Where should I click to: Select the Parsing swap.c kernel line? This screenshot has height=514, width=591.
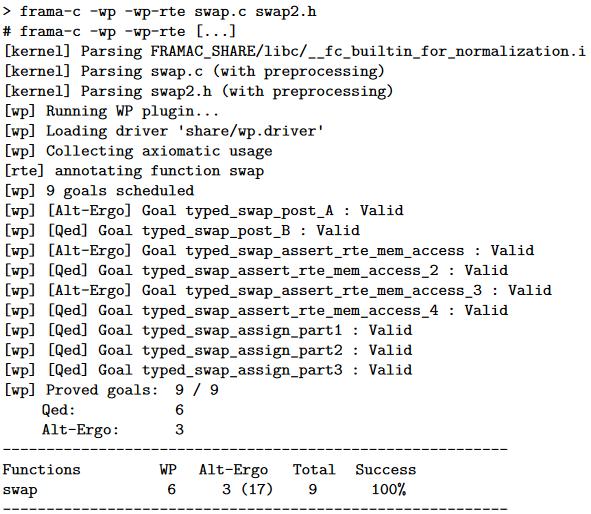[x=194, y=71]
